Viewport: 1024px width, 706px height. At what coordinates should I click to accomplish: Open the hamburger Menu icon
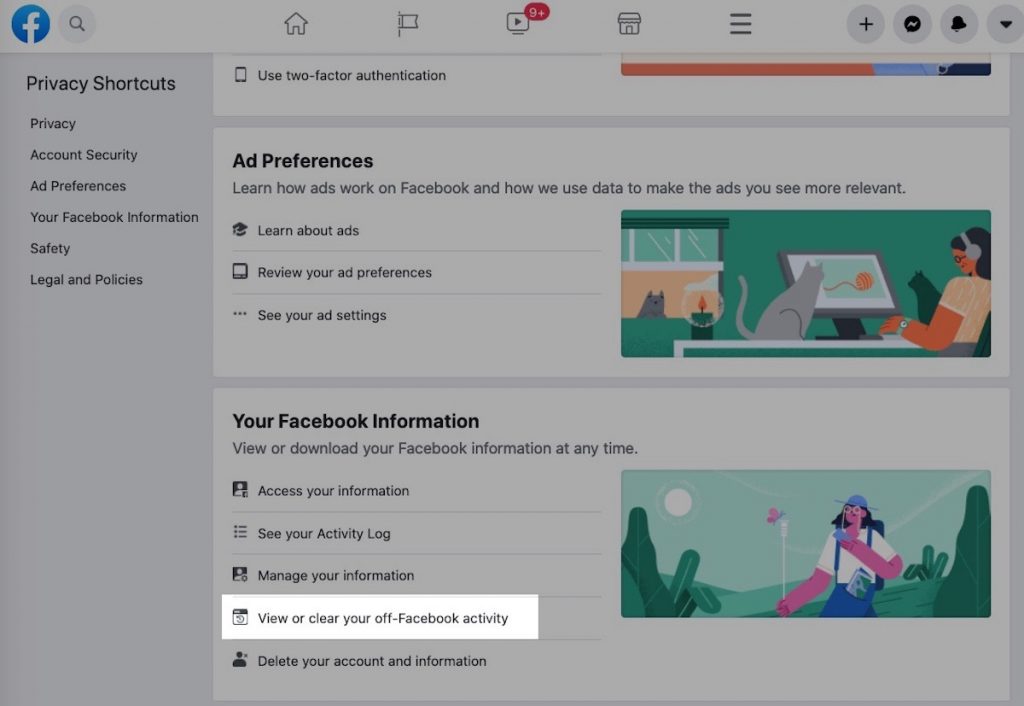click(739, 24)
